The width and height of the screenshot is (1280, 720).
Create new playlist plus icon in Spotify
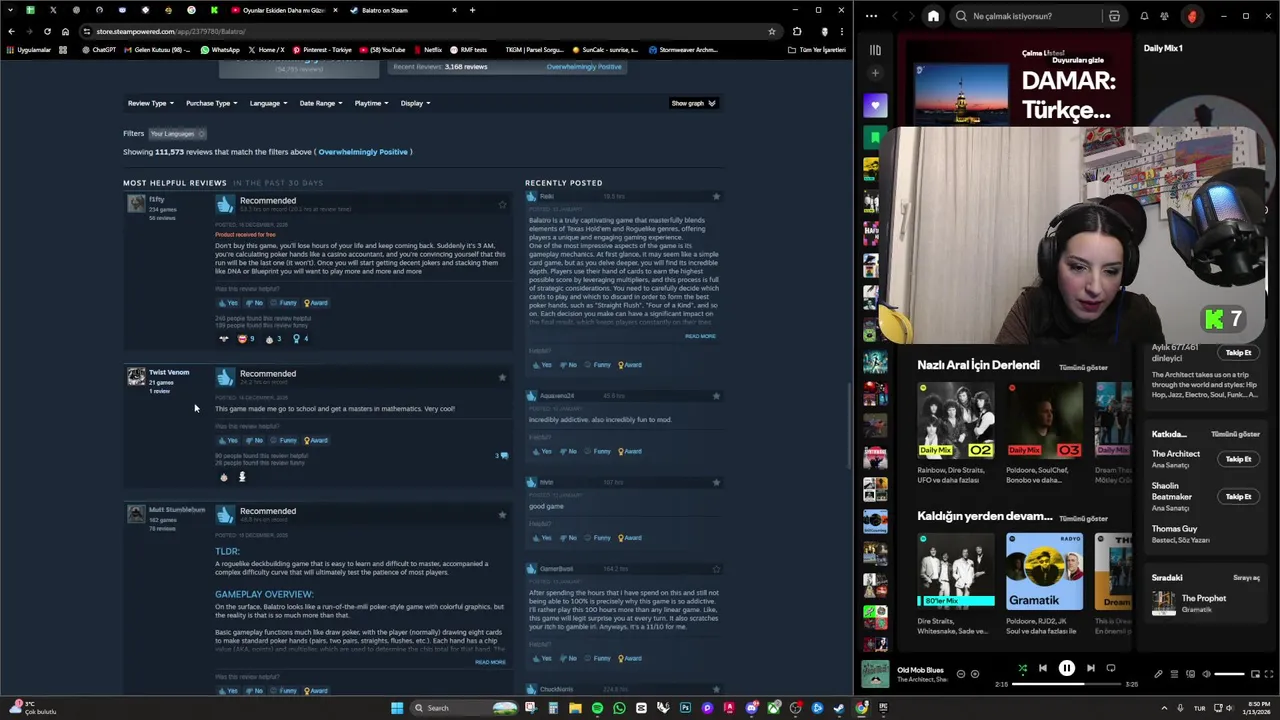(875, 73)
